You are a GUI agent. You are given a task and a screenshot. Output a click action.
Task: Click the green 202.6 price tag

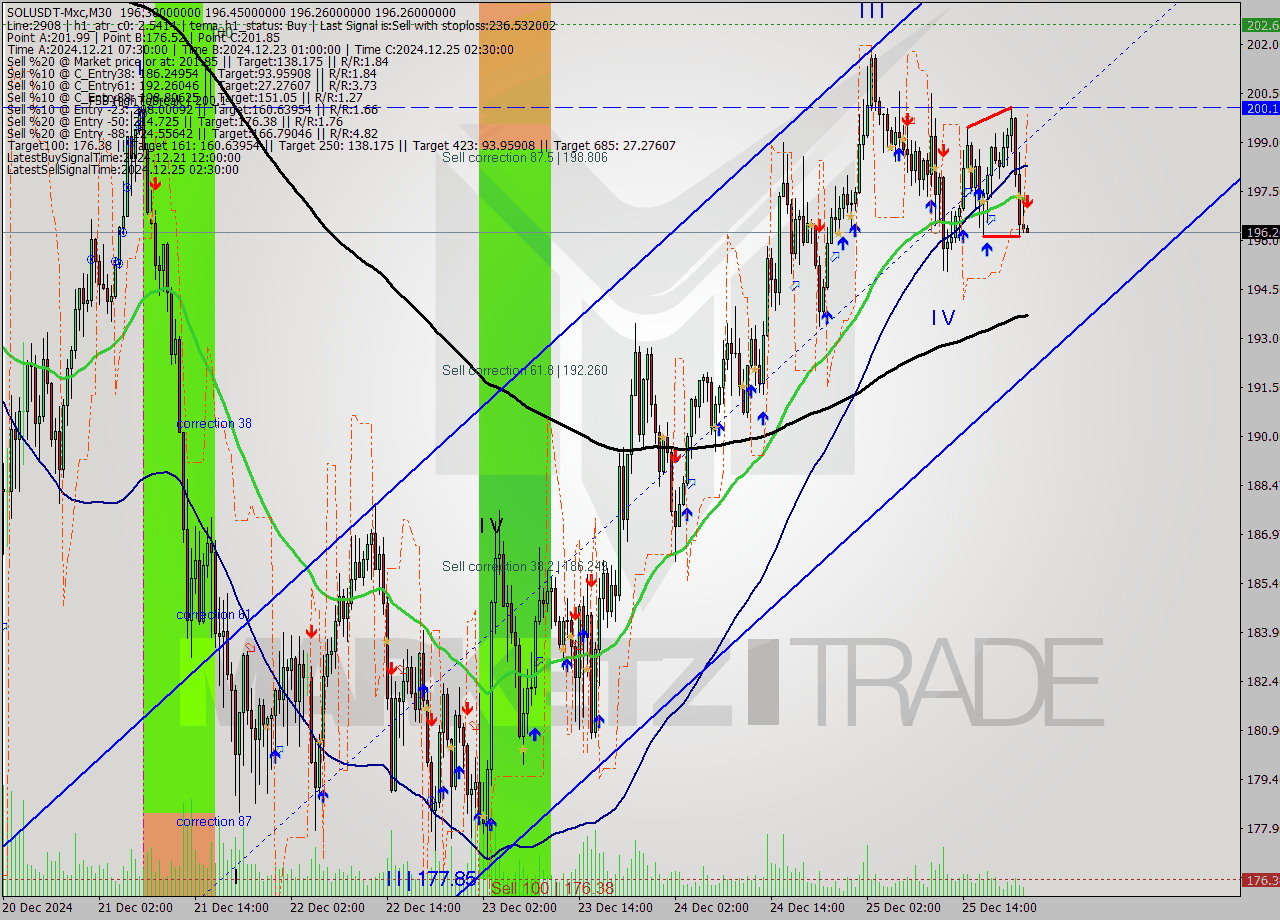click(1260, 24)
